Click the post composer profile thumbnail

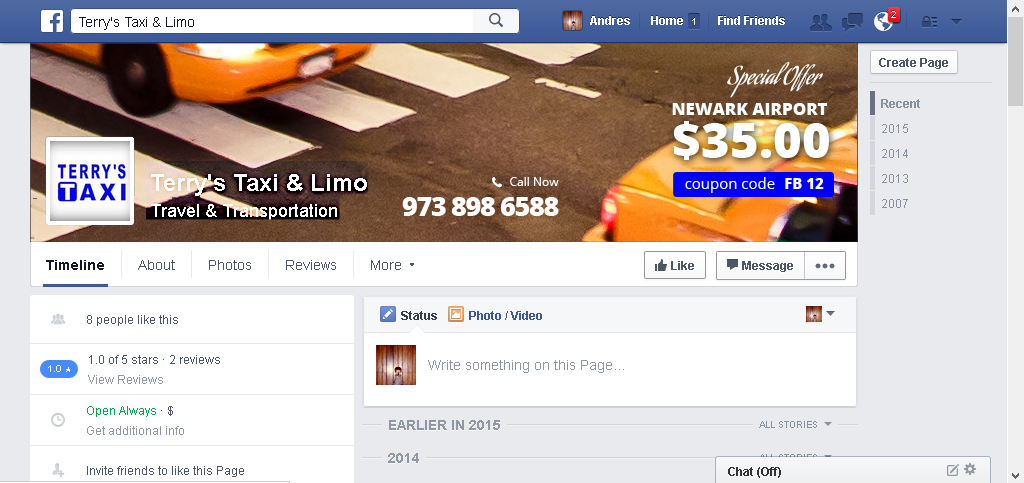[x=396, y=365]
